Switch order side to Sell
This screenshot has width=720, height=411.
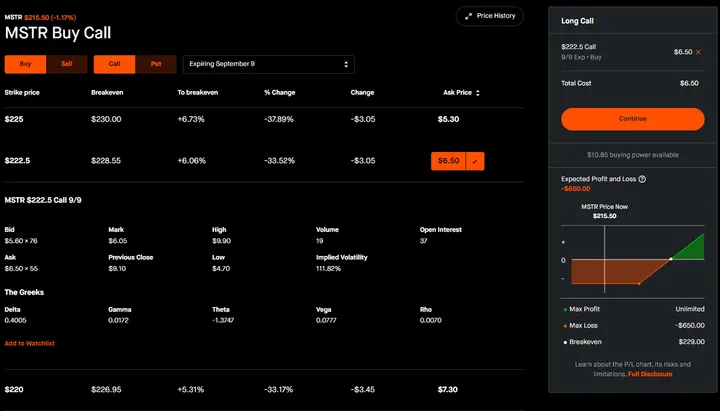66,64
